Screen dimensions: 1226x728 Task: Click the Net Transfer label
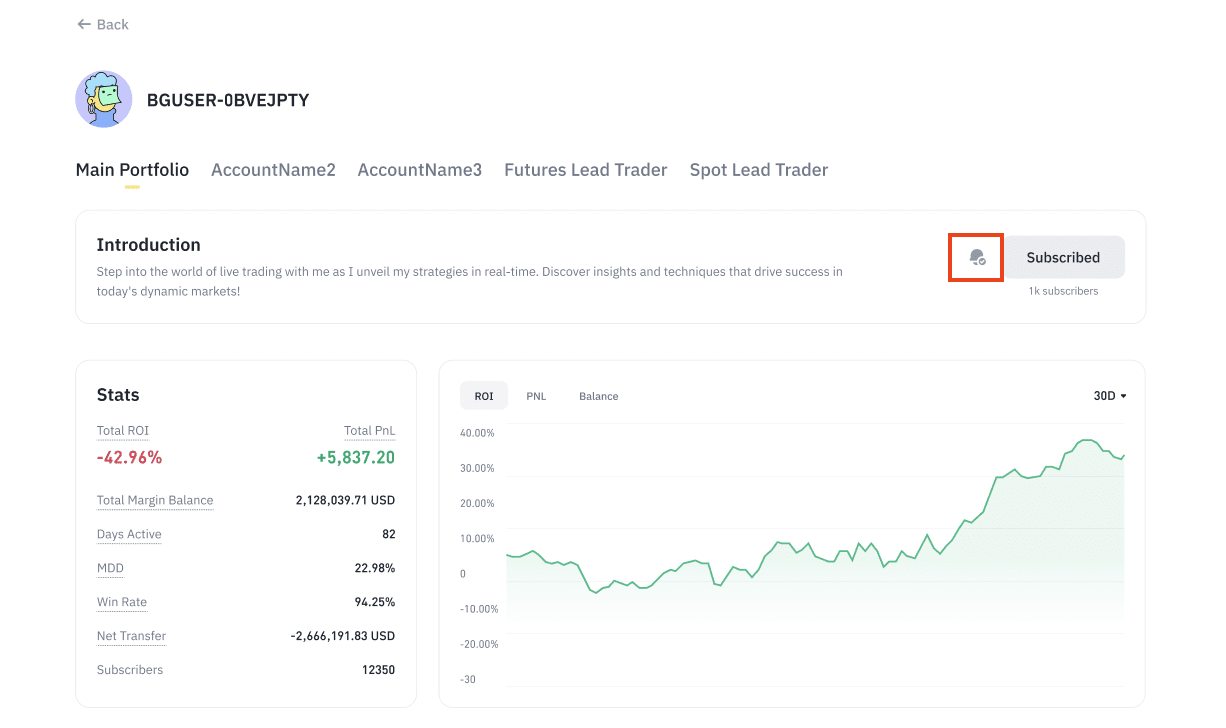131,636
